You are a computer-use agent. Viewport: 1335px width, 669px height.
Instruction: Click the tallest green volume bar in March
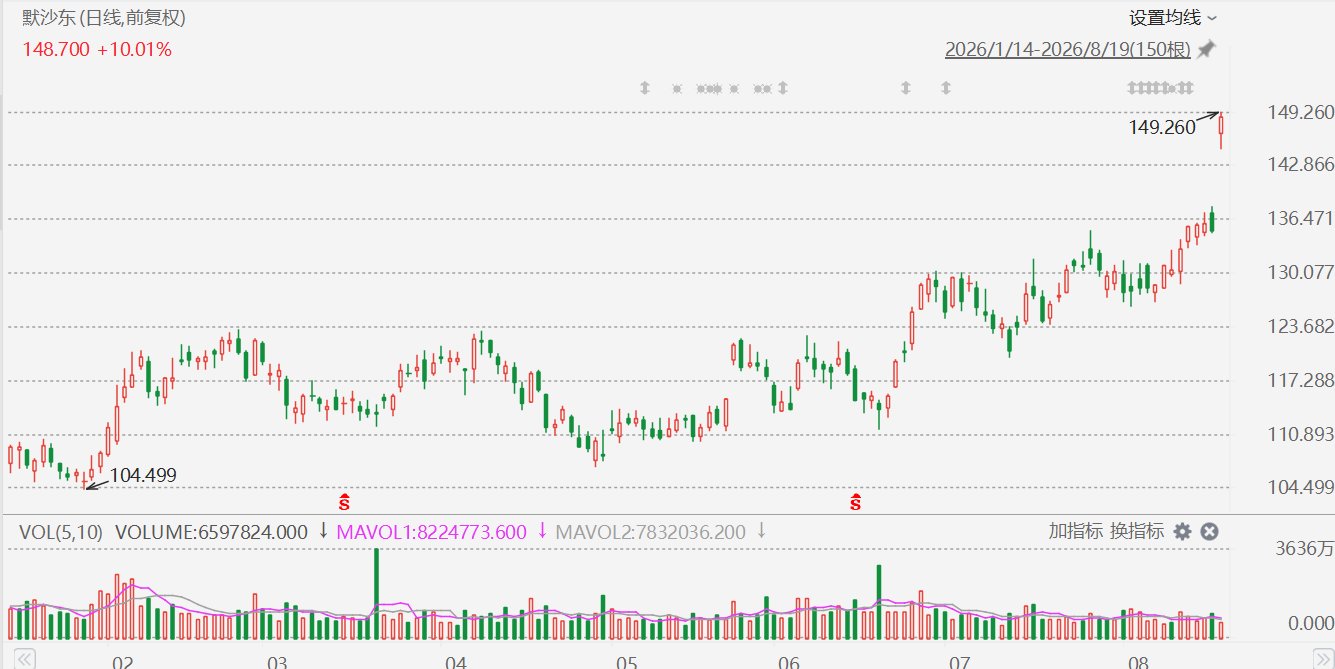[377, 595]
